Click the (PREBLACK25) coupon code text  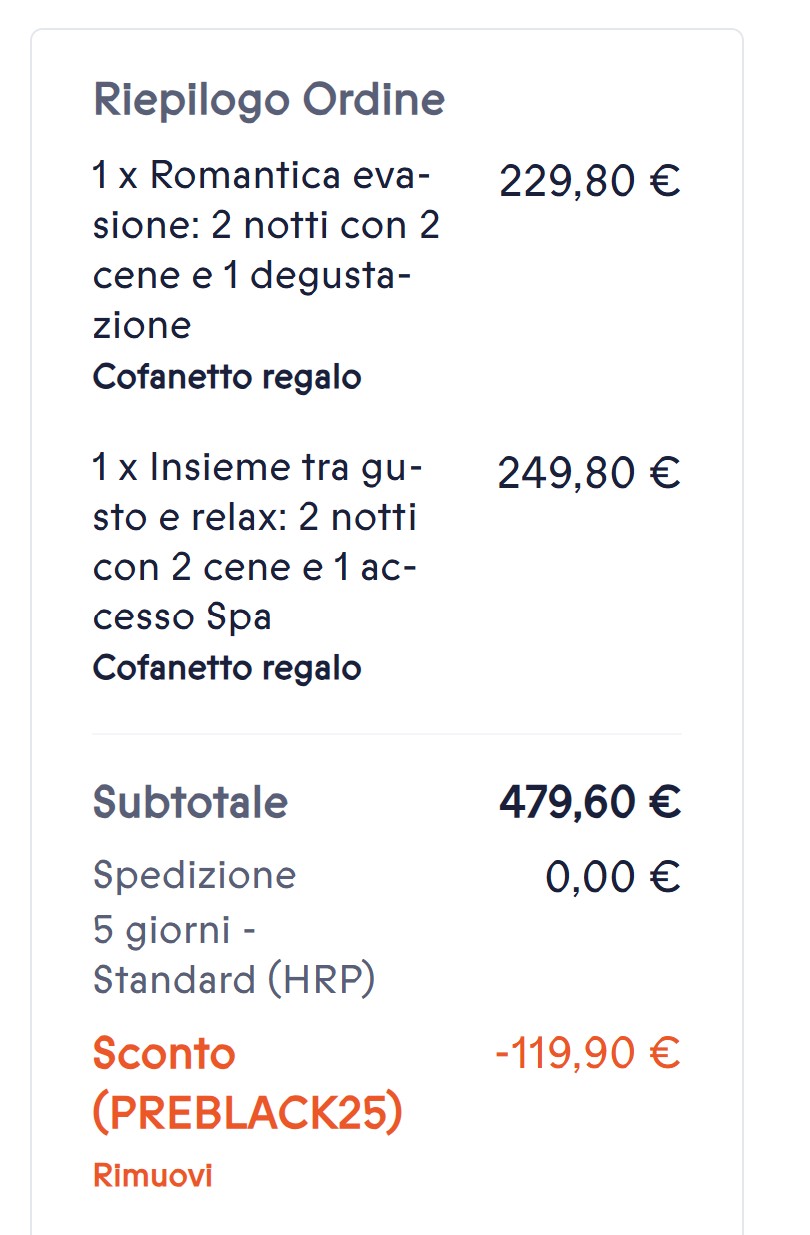coord(247,1114)
